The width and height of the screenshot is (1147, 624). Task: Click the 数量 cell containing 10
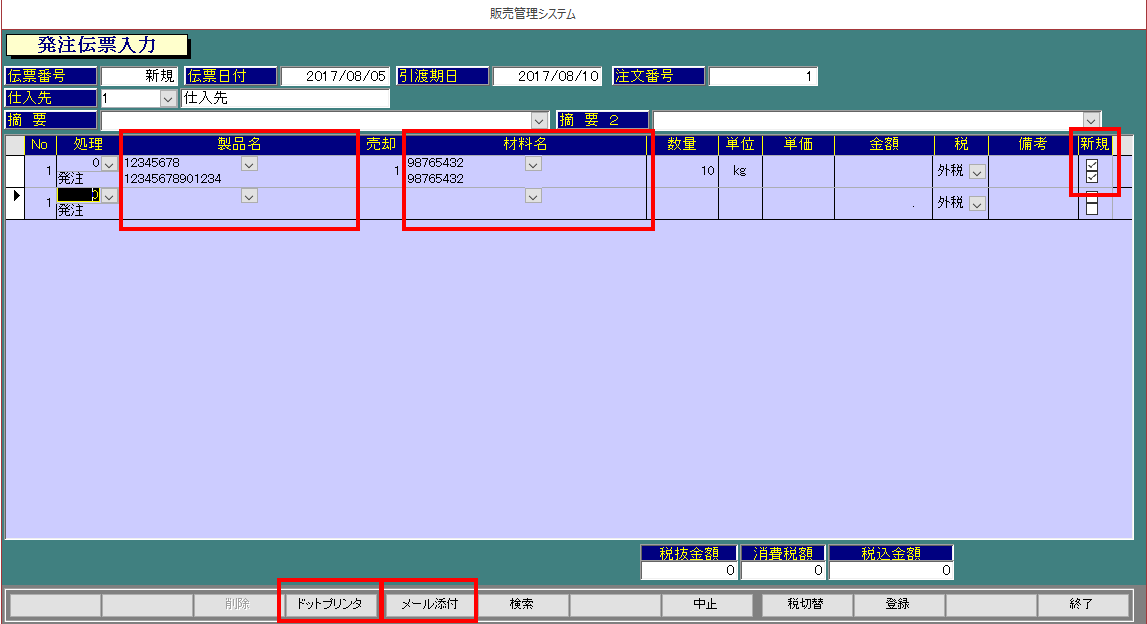tap(682, 171)
